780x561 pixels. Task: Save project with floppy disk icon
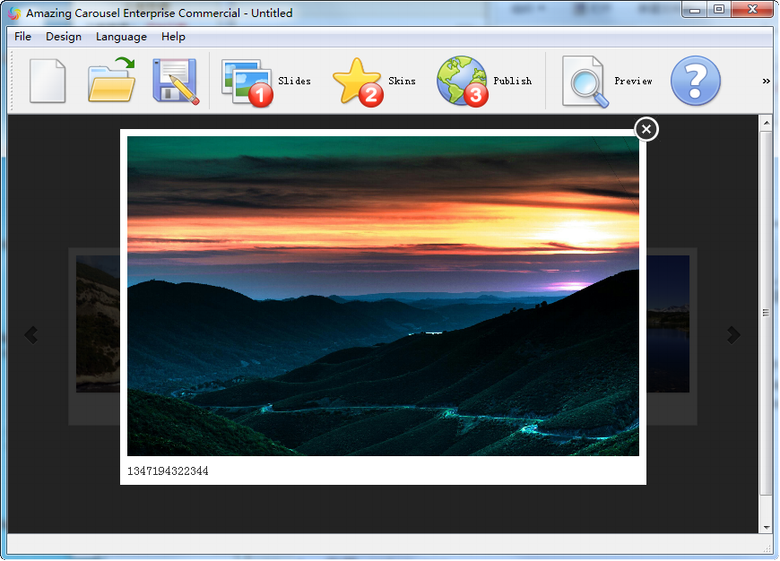tap(175, 81)
